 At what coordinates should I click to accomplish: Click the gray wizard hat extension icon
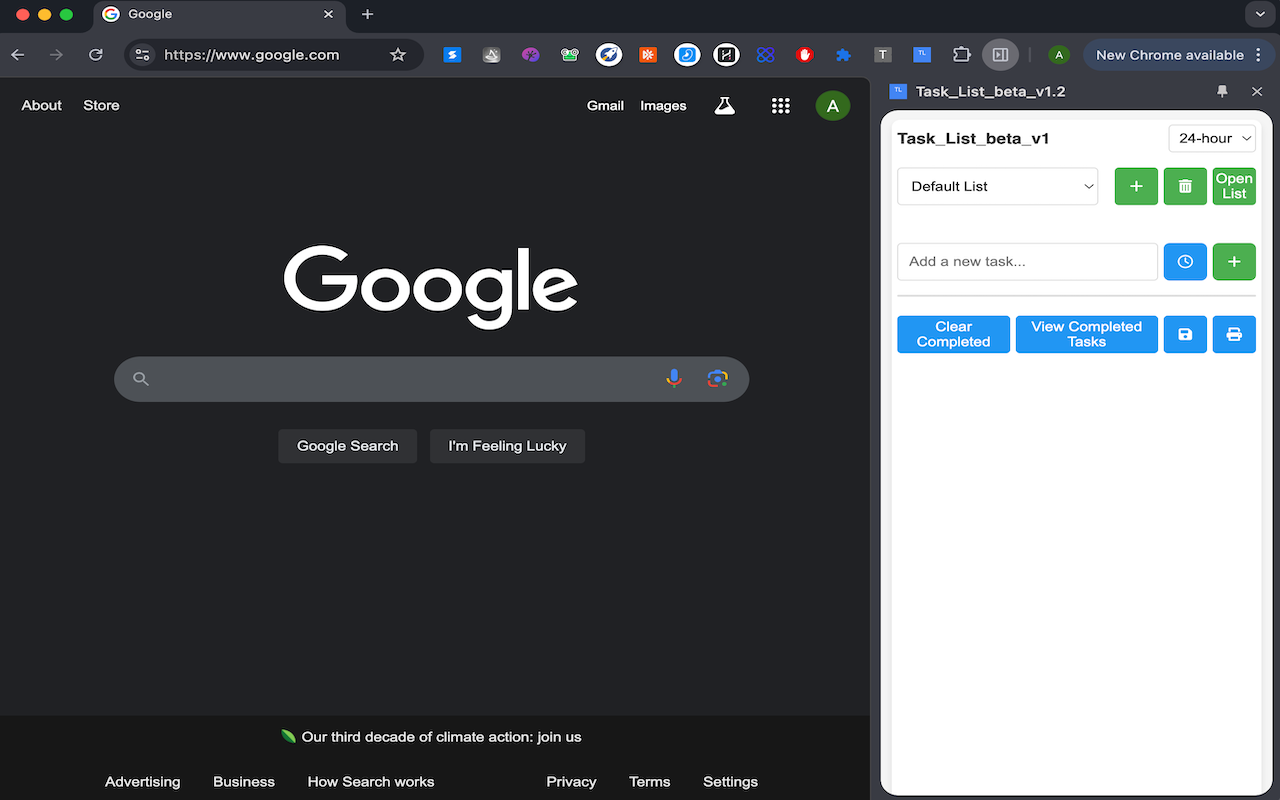coord(491,55)
